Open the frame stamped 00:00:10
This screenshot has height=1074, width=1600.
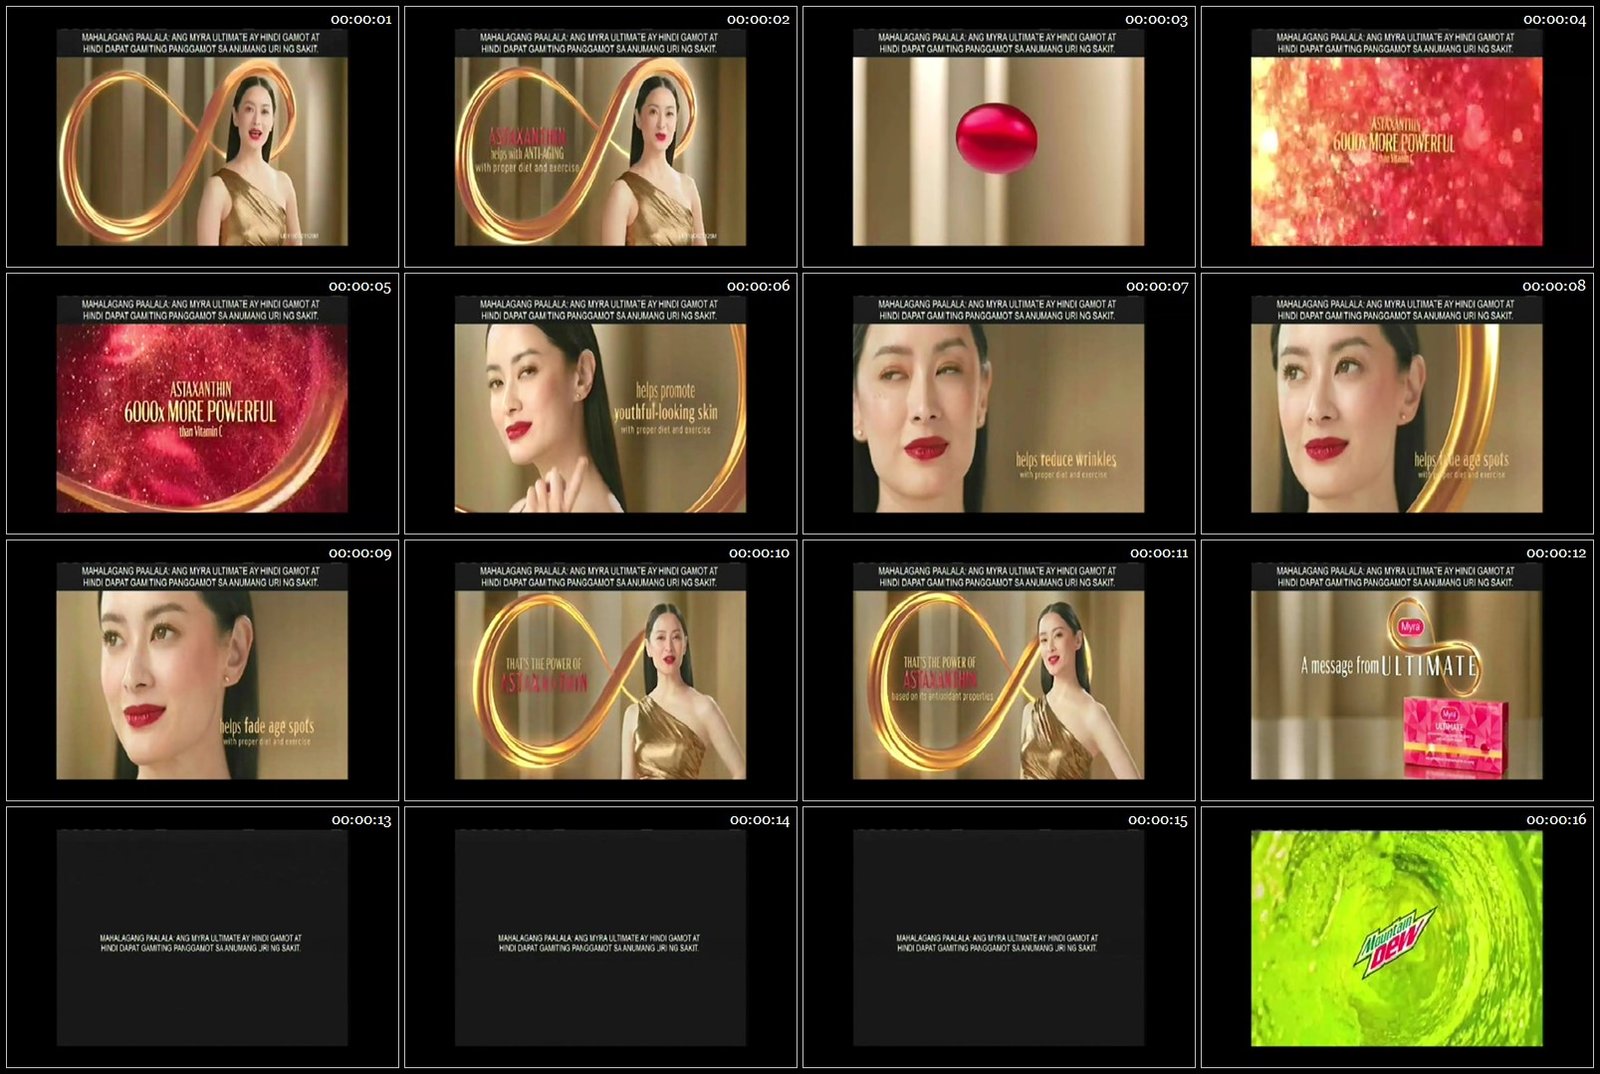click(x=600, y=671)
